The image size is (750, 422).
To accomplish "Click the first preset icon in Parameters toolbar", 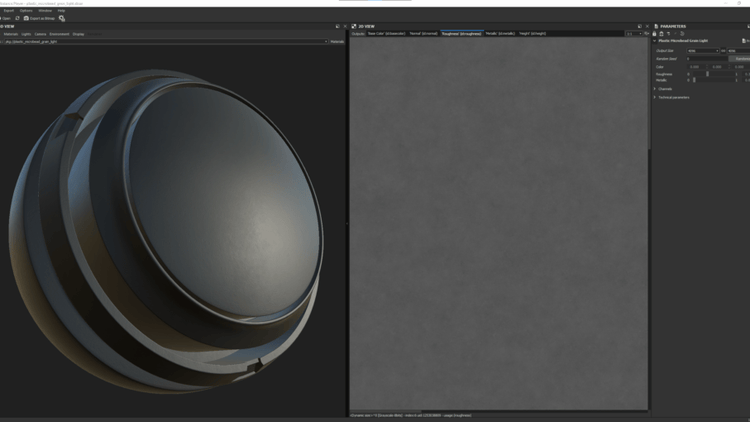I will pos(655,34).
